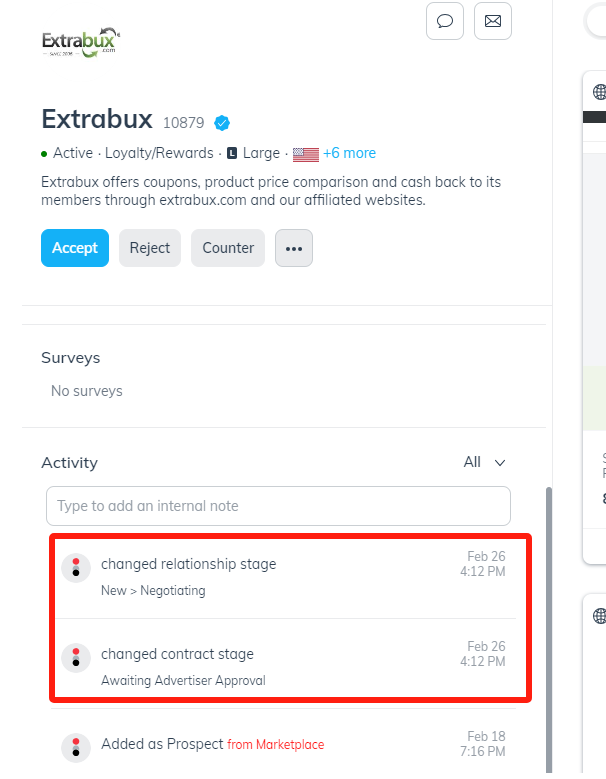Expand the Activity All filter dropdown
The width and height of the screenshot is (606, 779).
(x=485, y=462)
